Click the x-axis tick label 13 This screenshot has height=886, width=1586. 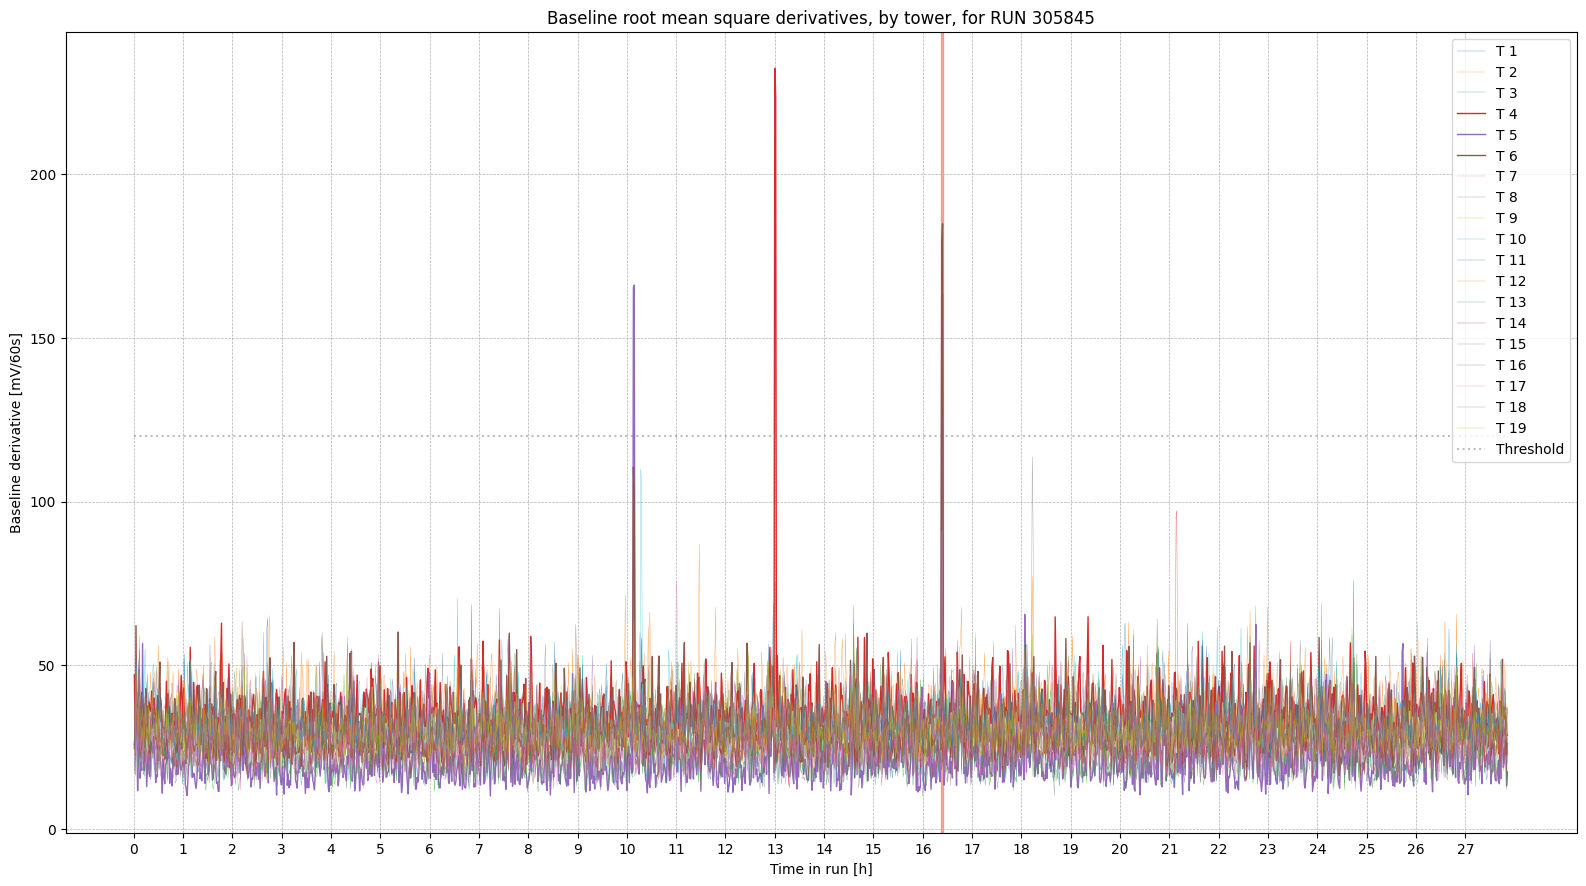(774, 849)
